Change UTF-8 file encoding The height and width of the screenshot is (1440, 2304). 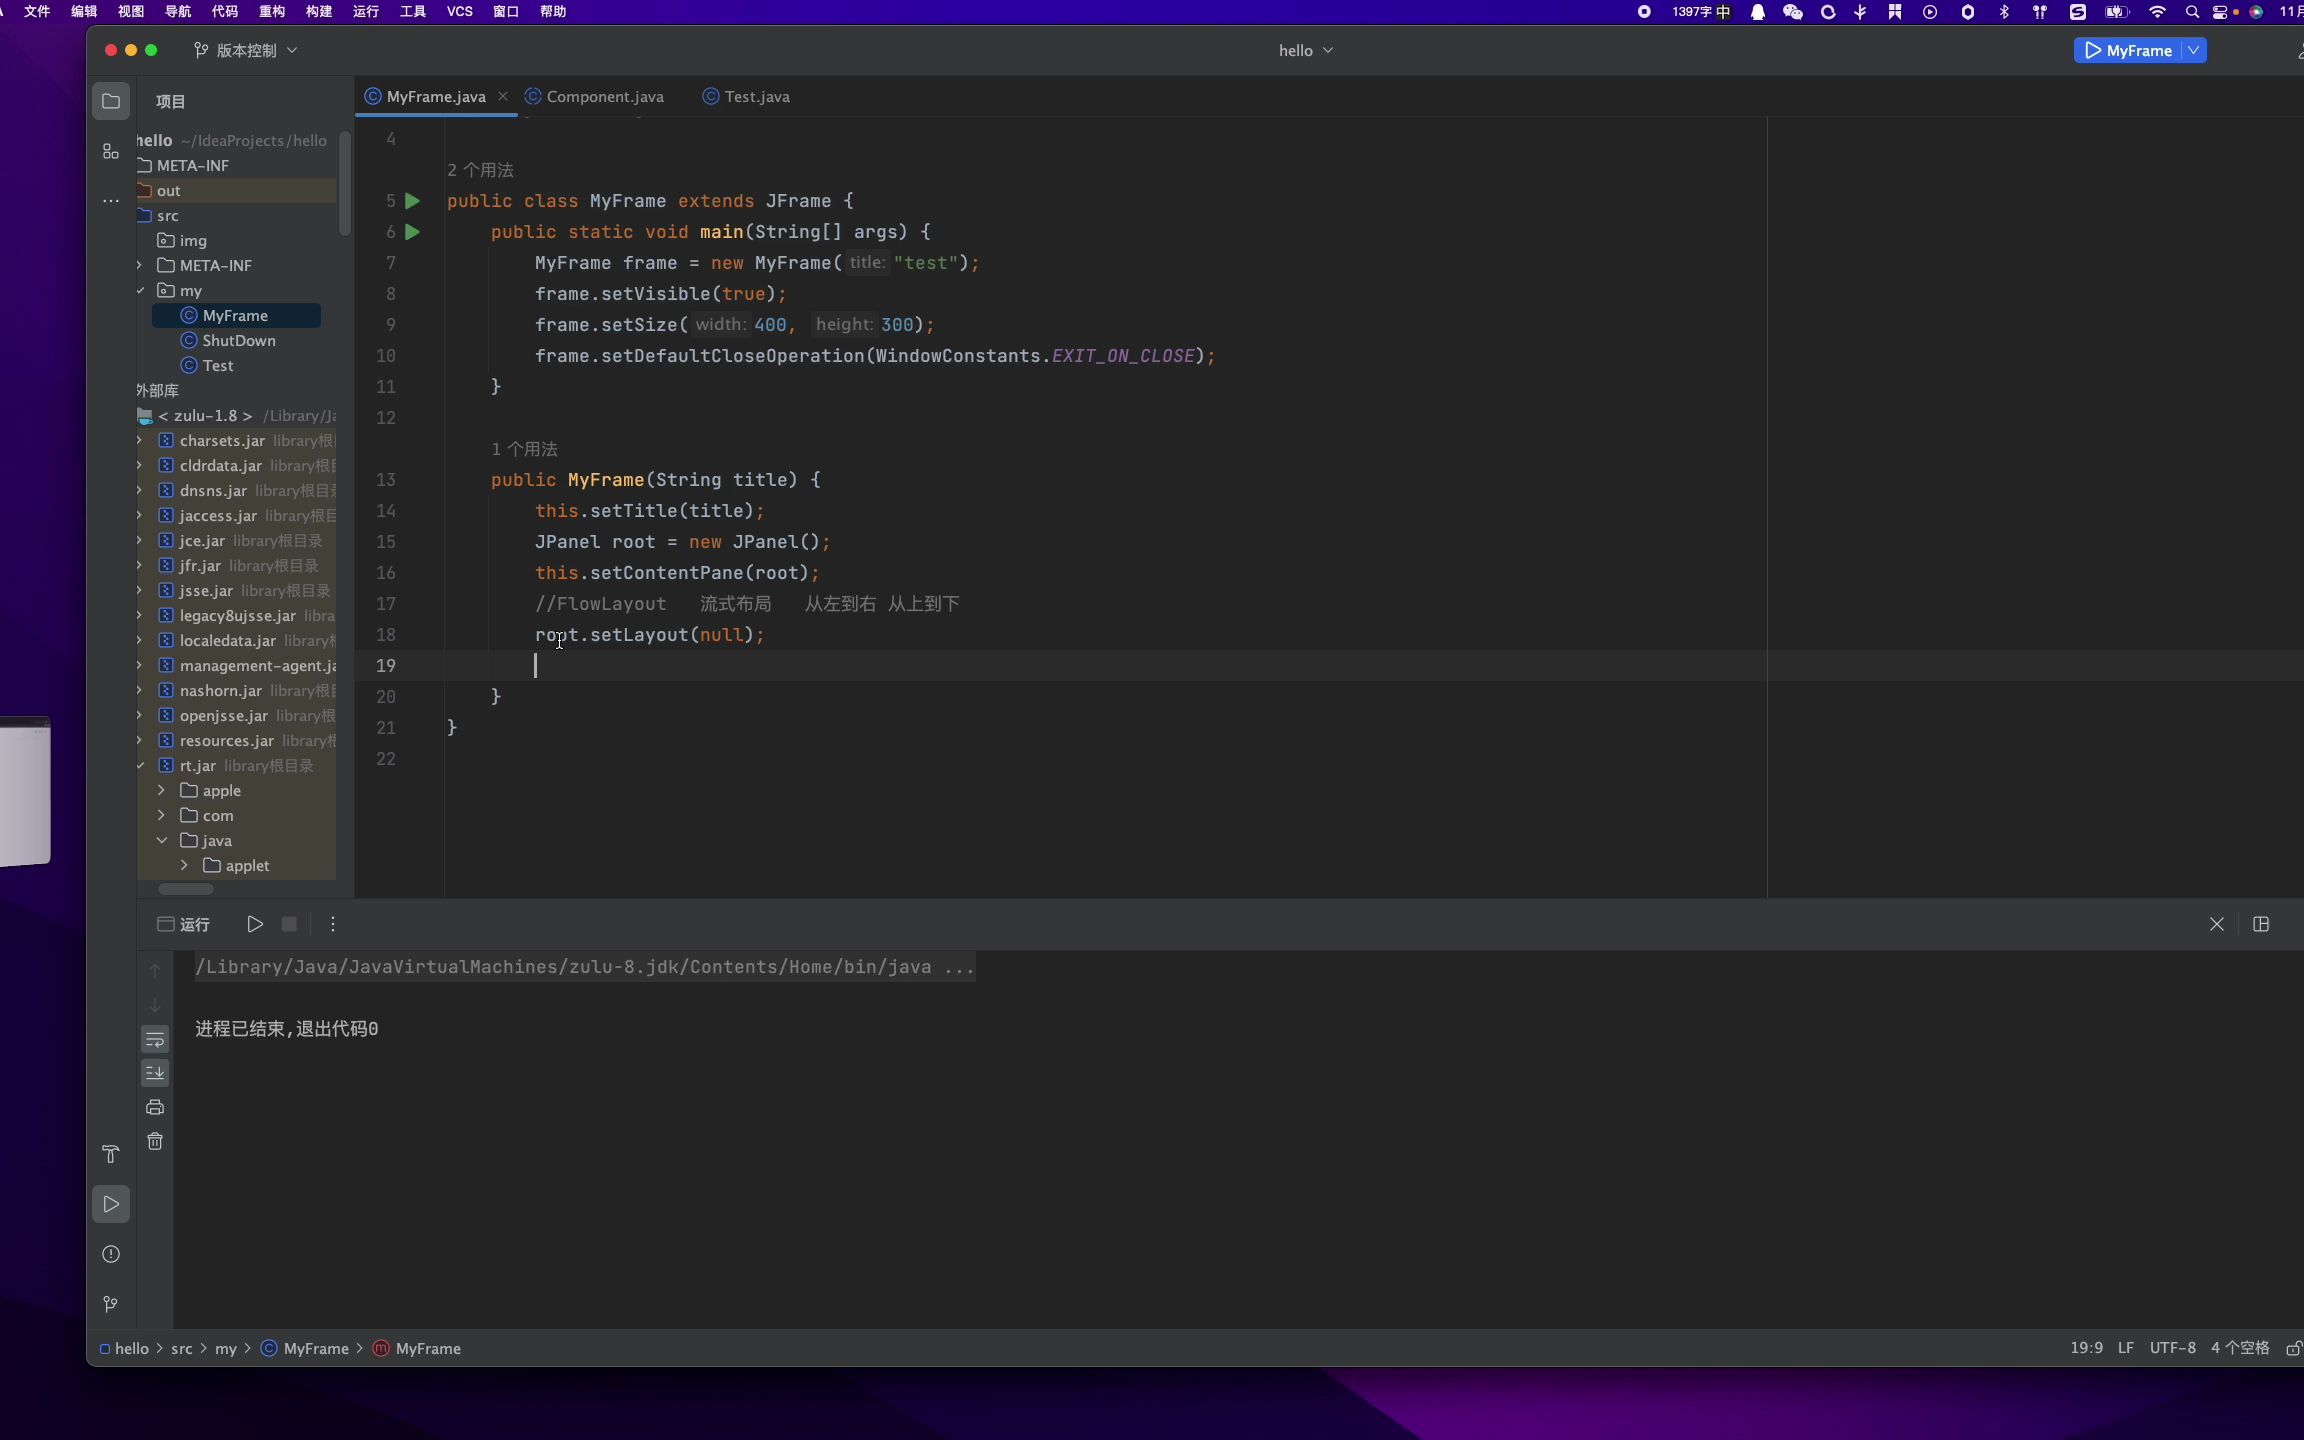tap(2173, 1348)
